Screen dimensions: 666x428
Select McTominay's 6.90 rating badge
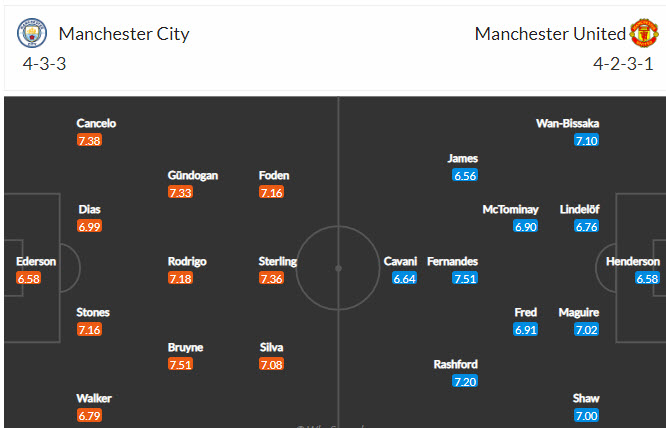click(526, 227)
